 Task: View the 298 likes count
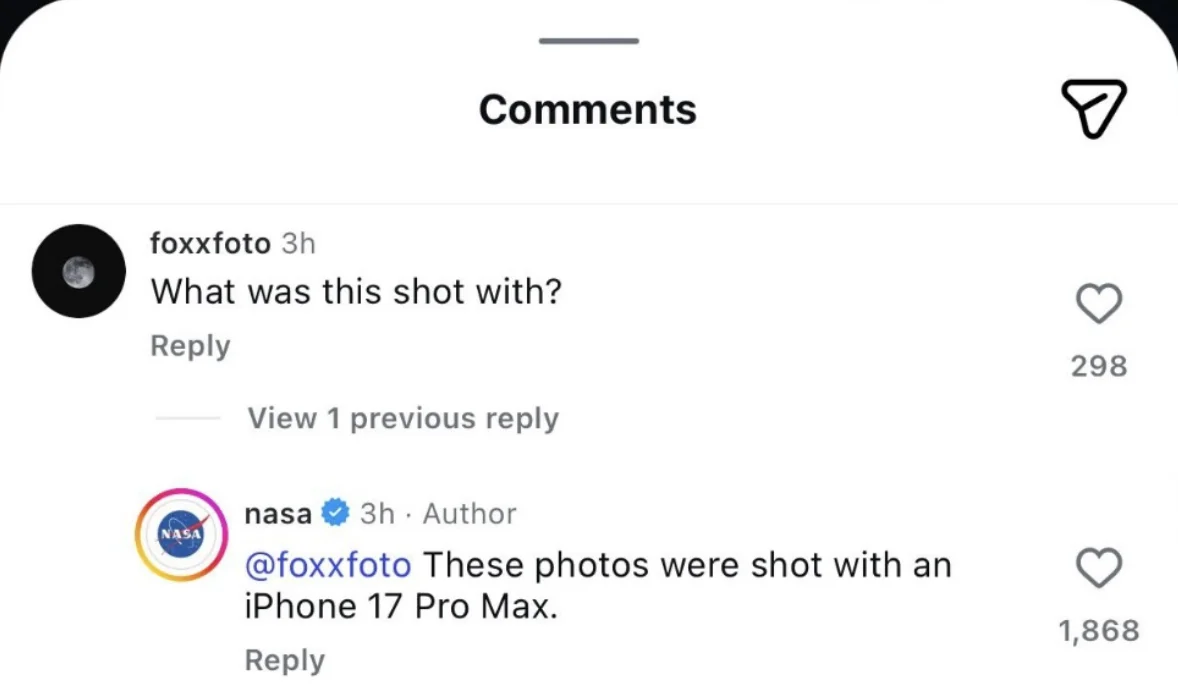click(x=1099, y=366)
